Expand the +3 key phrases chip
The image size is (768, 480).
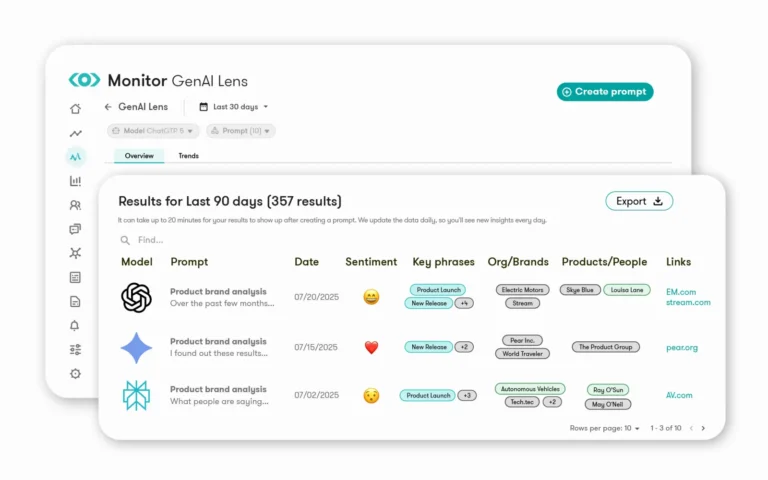point(467,395)
